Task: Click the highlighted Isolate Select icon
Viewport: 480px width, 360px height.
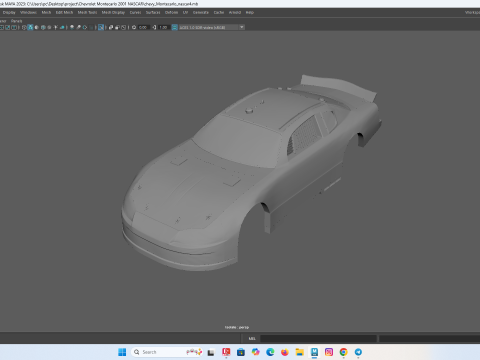Action: 101,27
